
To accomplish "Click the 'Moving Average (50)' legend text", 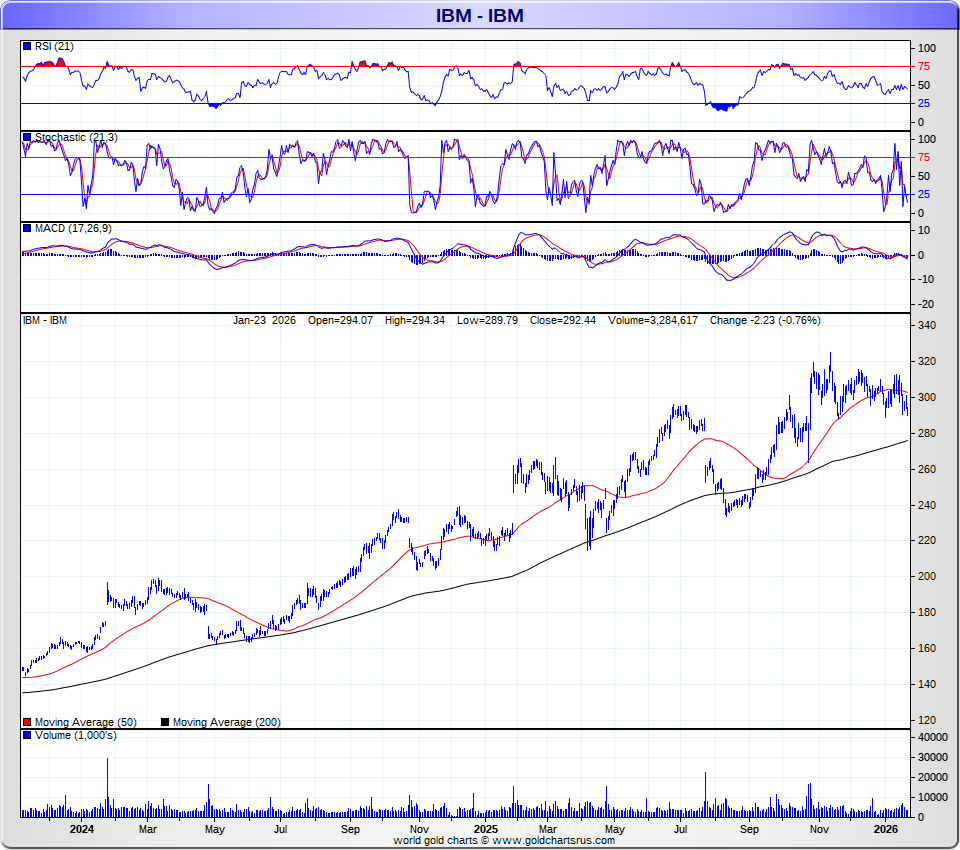I will [86, 722].
